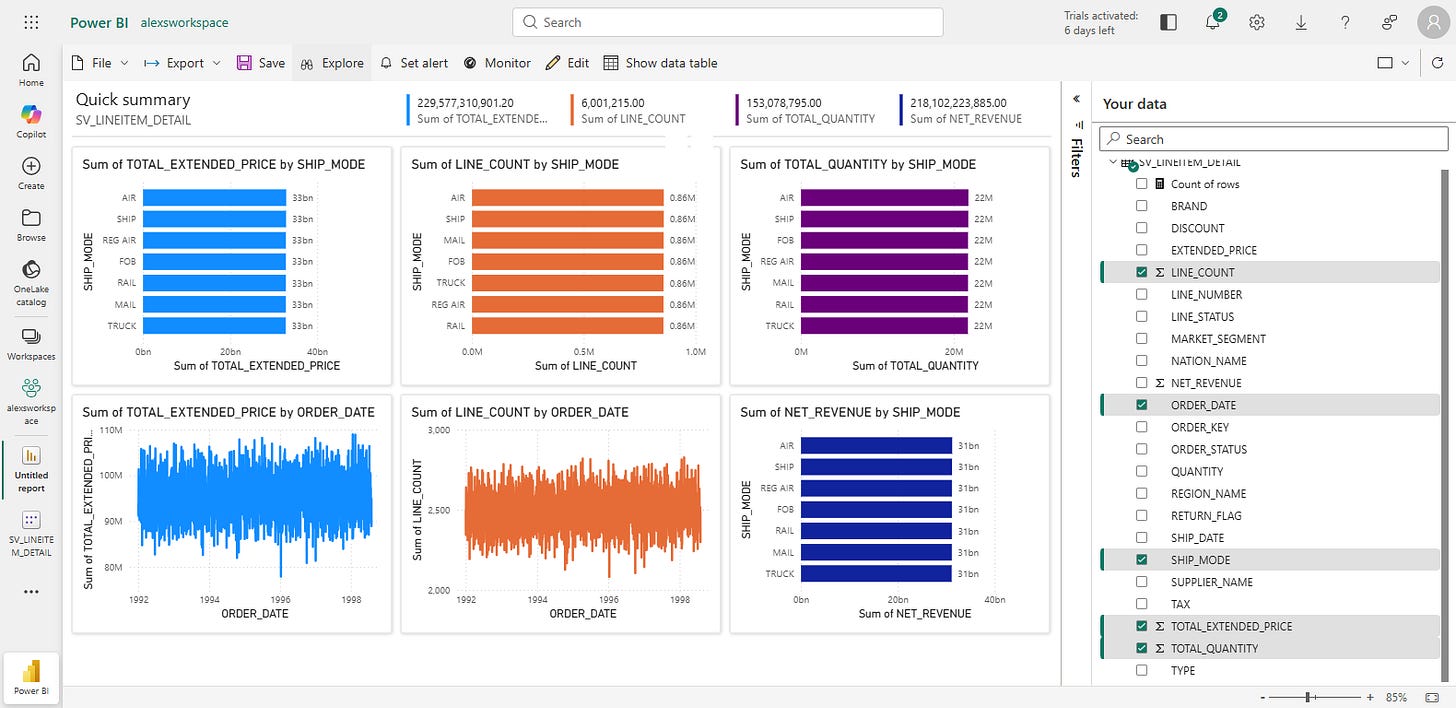Click the panel layout icon near trials text

(x=1168, y=22)
